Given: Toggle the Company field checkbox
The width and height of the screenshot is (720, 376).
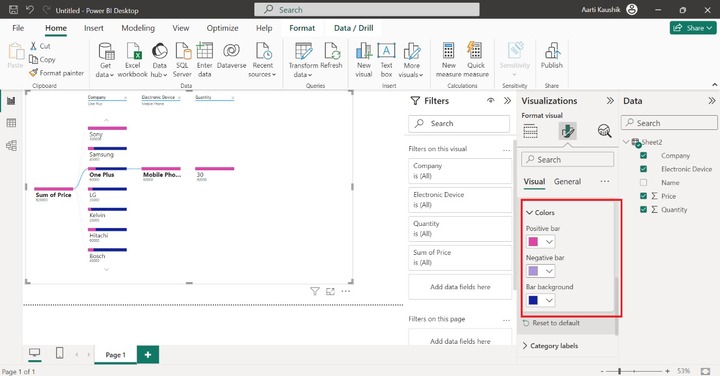Looking at the screenshot, I should pyautogui.click(x=643, y=156).
